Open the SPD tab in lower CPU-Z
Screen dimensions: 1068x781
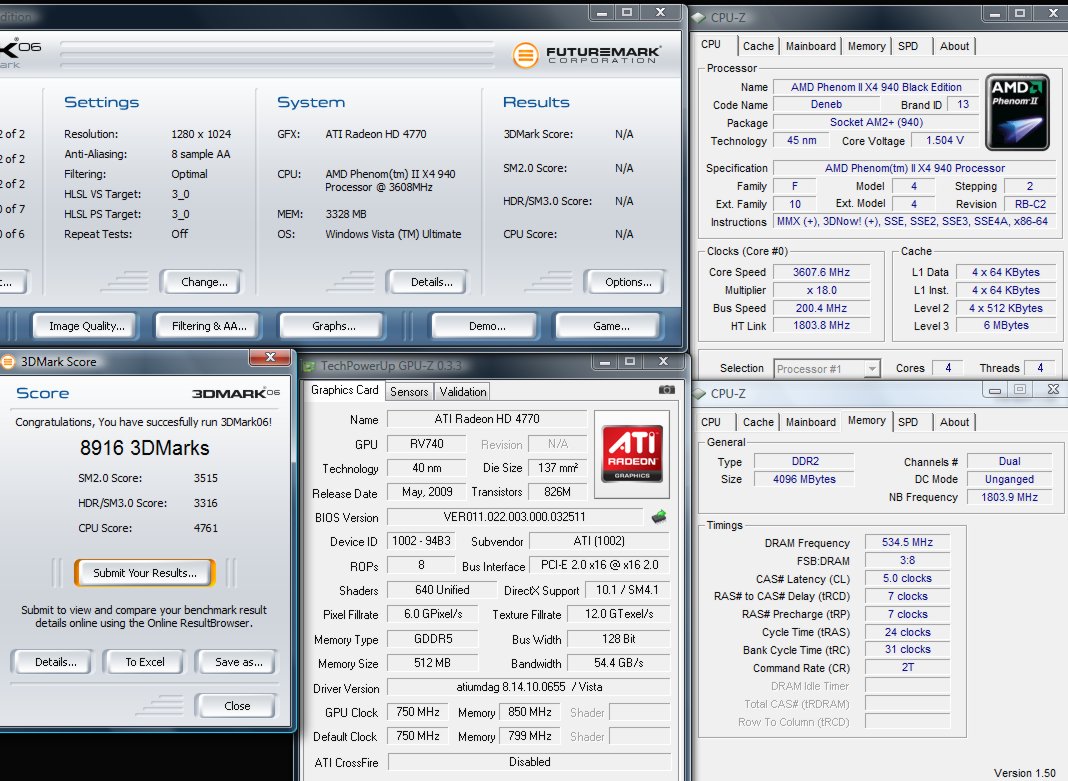pyautogui.click(x=907, y=422)
